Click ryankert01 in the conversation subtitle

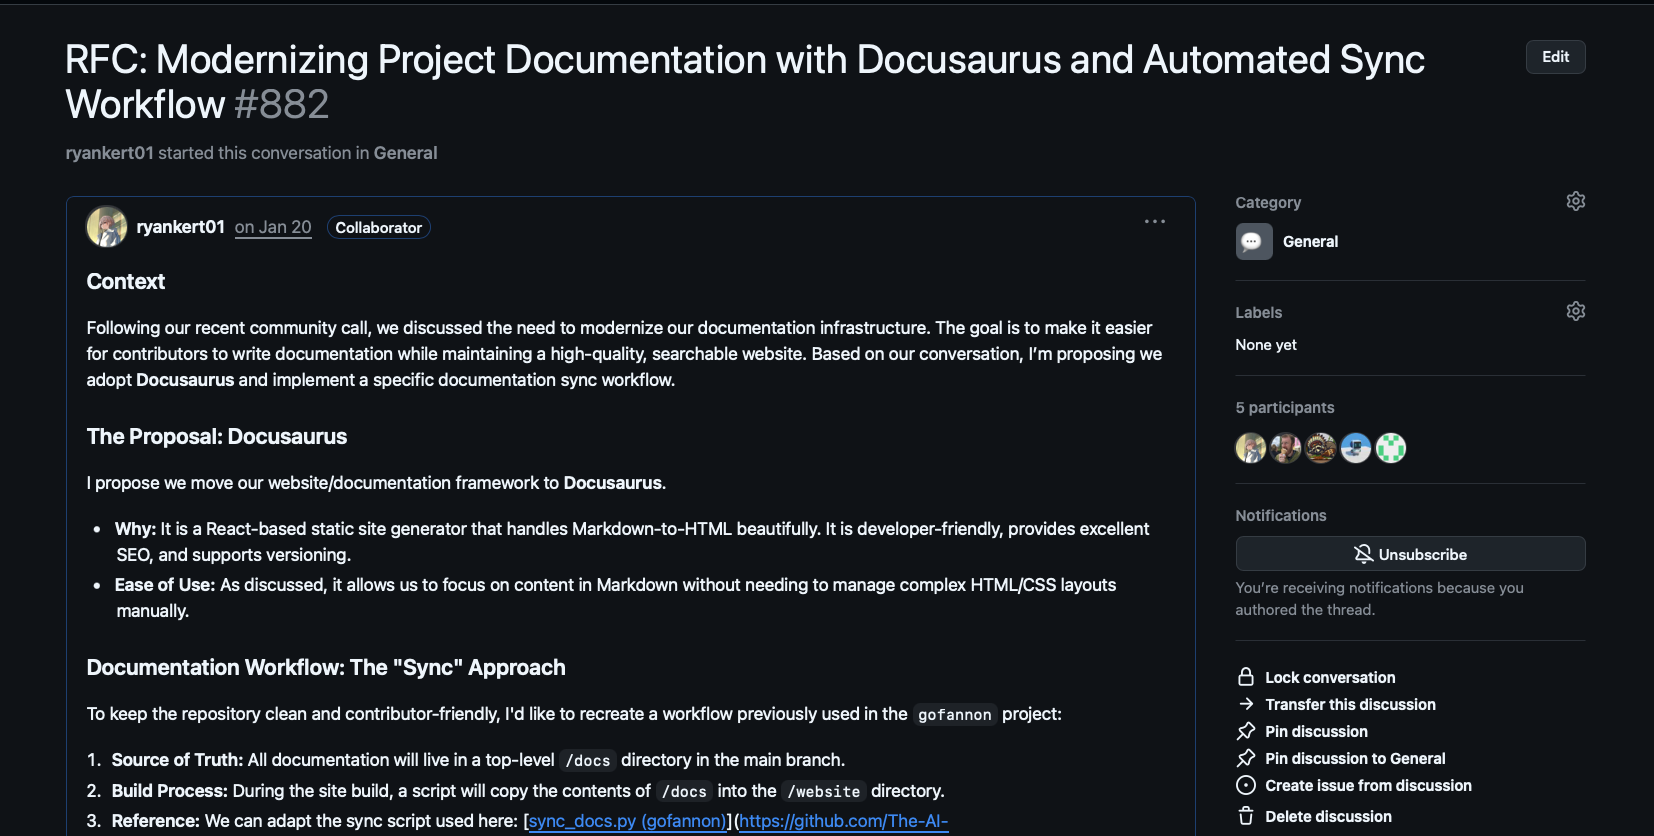(109, 153)
